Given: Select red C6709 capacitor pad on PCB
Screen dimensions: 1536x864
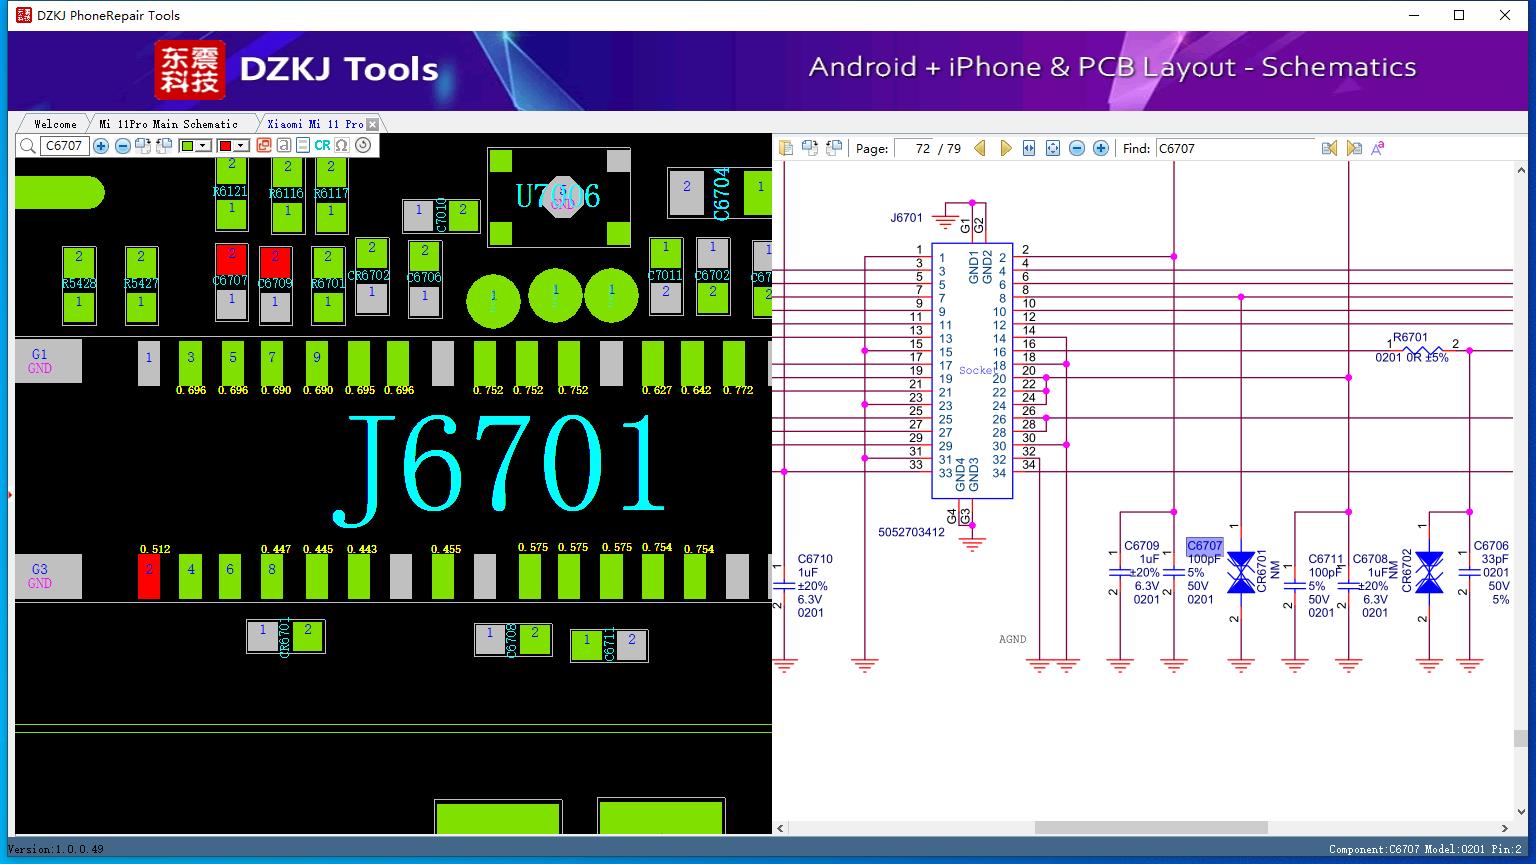Looking at the screenshot, I should (275, 260).
